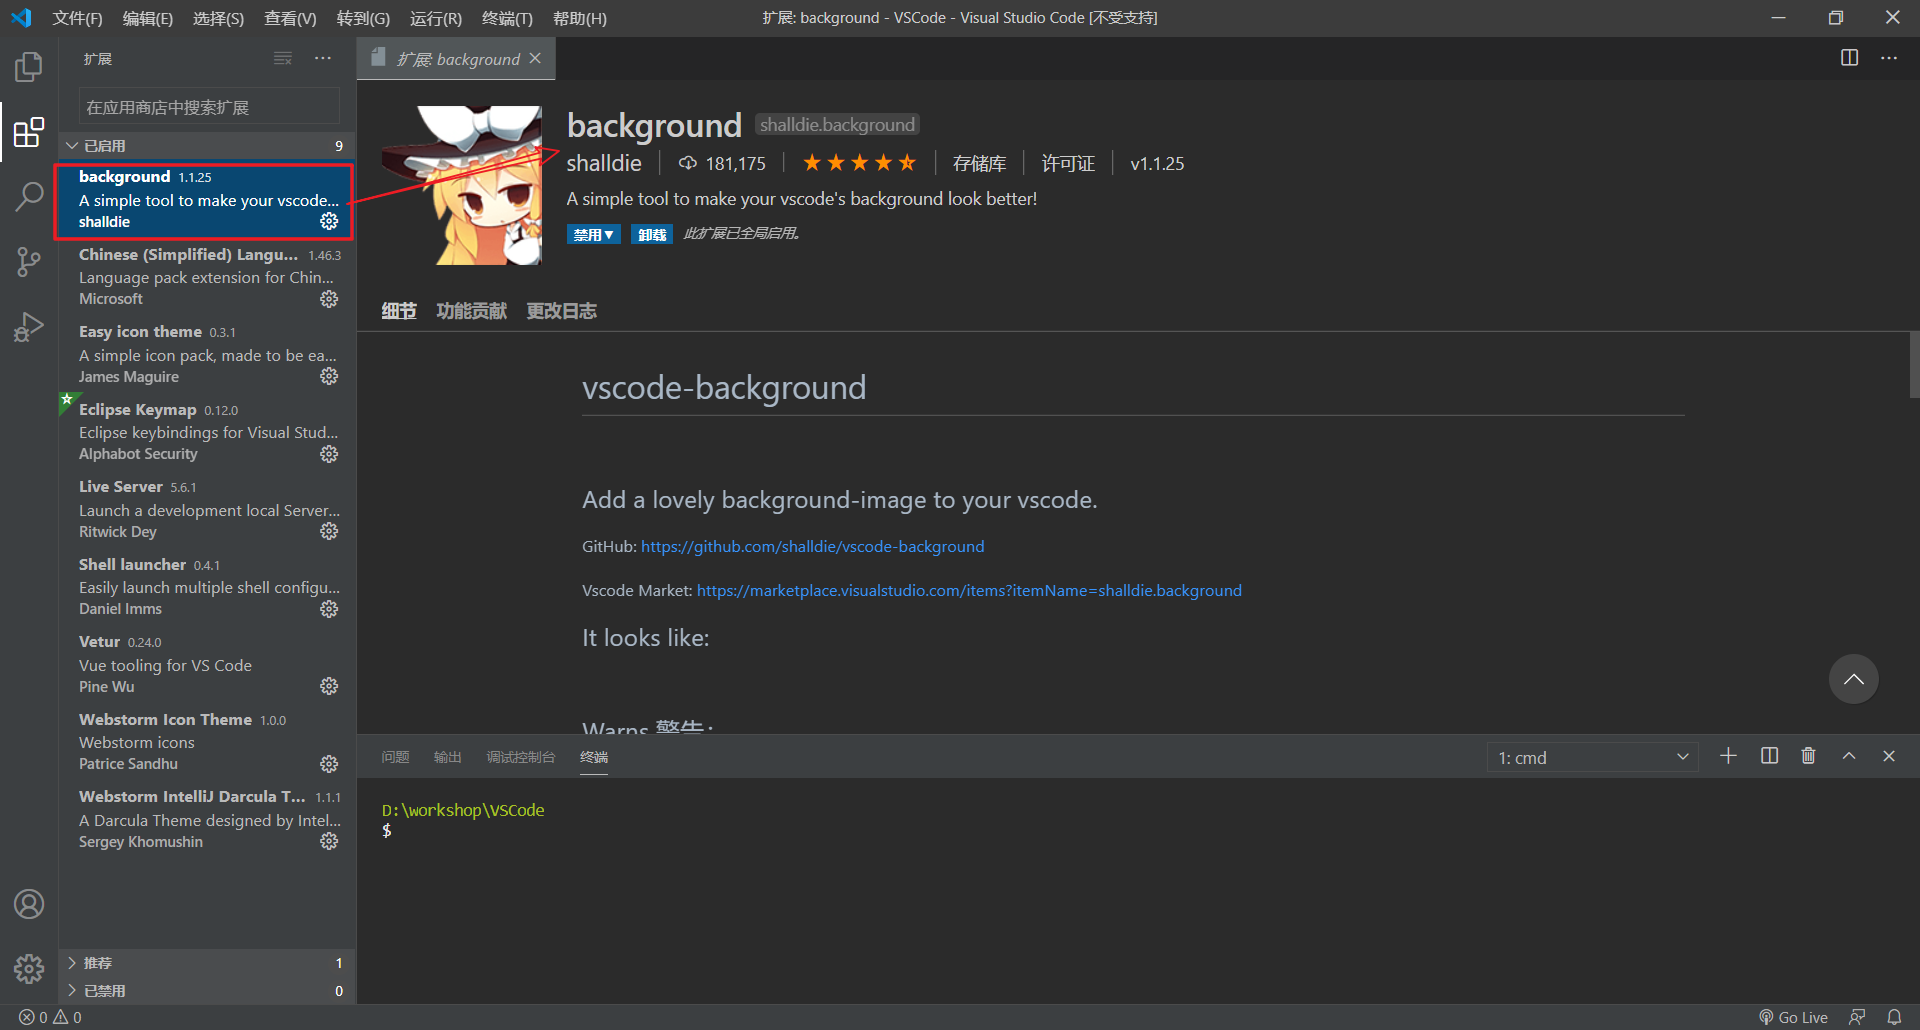Click Go Live in status bar
The image size is (1920, 1030).
tap(1794, 1017)
